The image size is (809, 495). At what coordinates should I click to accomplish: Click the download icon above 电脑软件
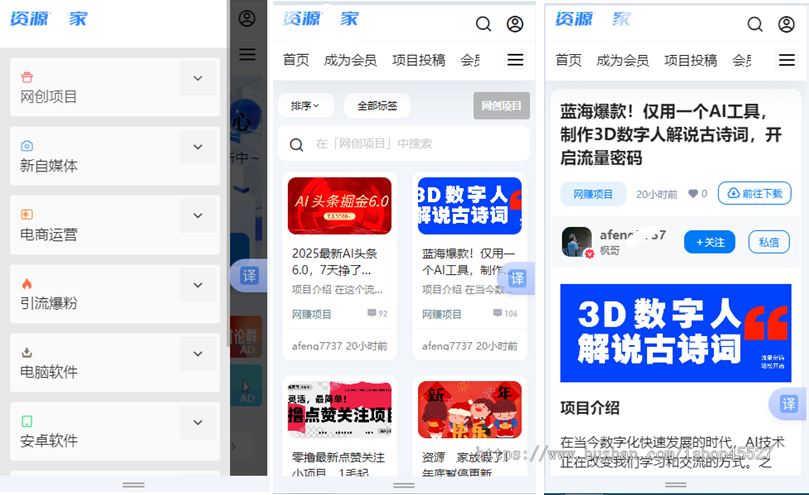click(27, 353)
